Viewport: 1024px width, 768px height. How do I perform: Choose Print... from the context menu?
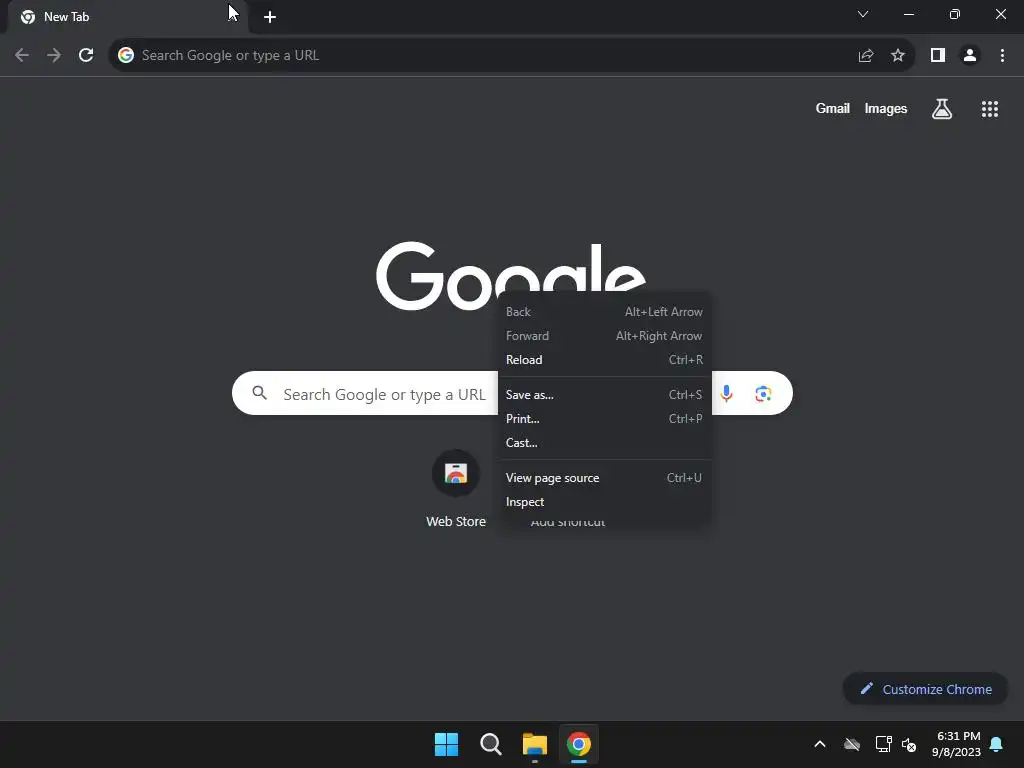pyautogui.click(x=604, y=419)
